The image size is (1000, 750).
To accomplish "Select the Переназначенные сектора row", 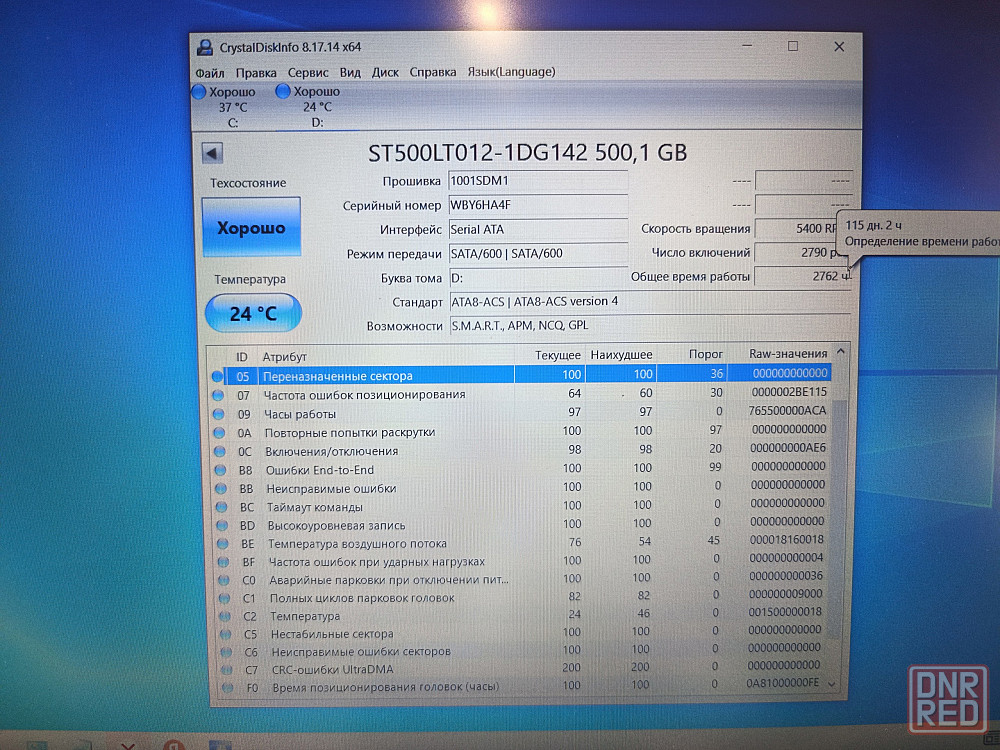I will coord(520,375).
